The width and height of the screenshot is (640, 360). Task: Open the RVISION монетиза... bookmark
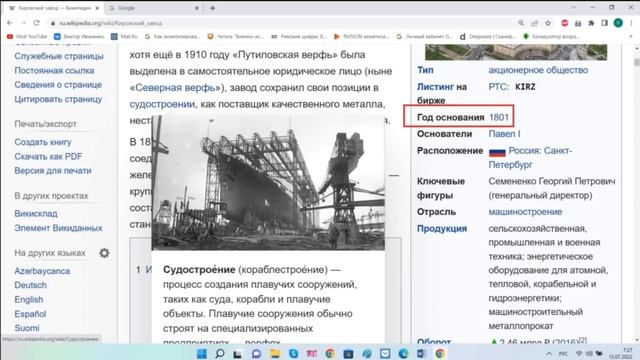click(361, 36)
